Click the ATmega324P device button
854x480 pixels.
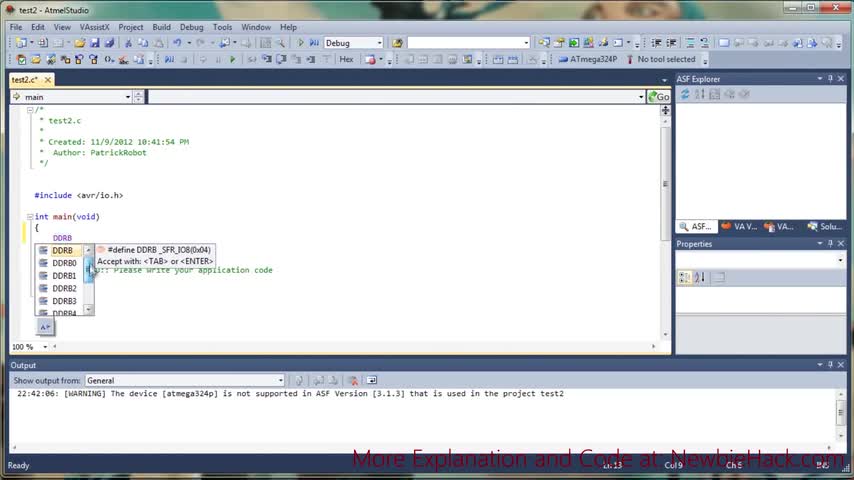point(588,59)
